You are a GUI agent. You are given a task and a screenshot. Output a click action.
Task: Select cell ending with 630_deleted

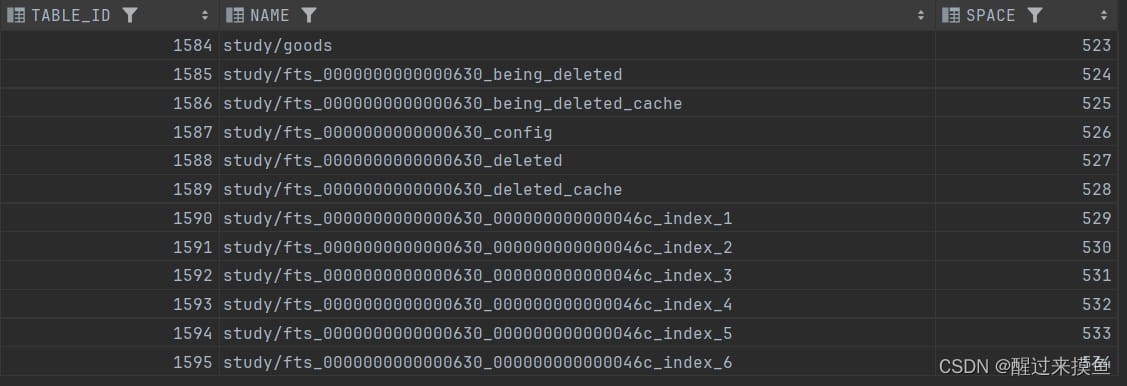point(576,160)
